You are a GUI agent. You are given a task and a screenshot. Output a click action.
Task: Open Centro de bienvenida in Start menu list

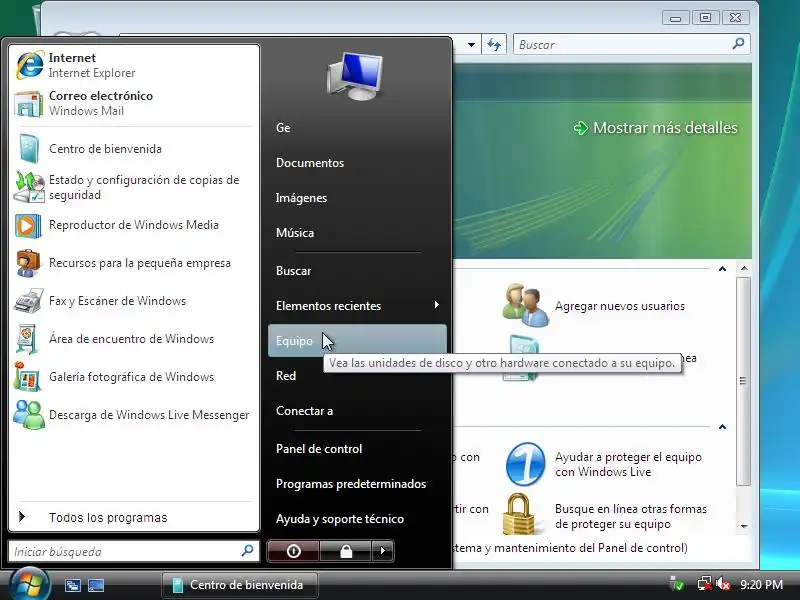[x=134, y=148]
